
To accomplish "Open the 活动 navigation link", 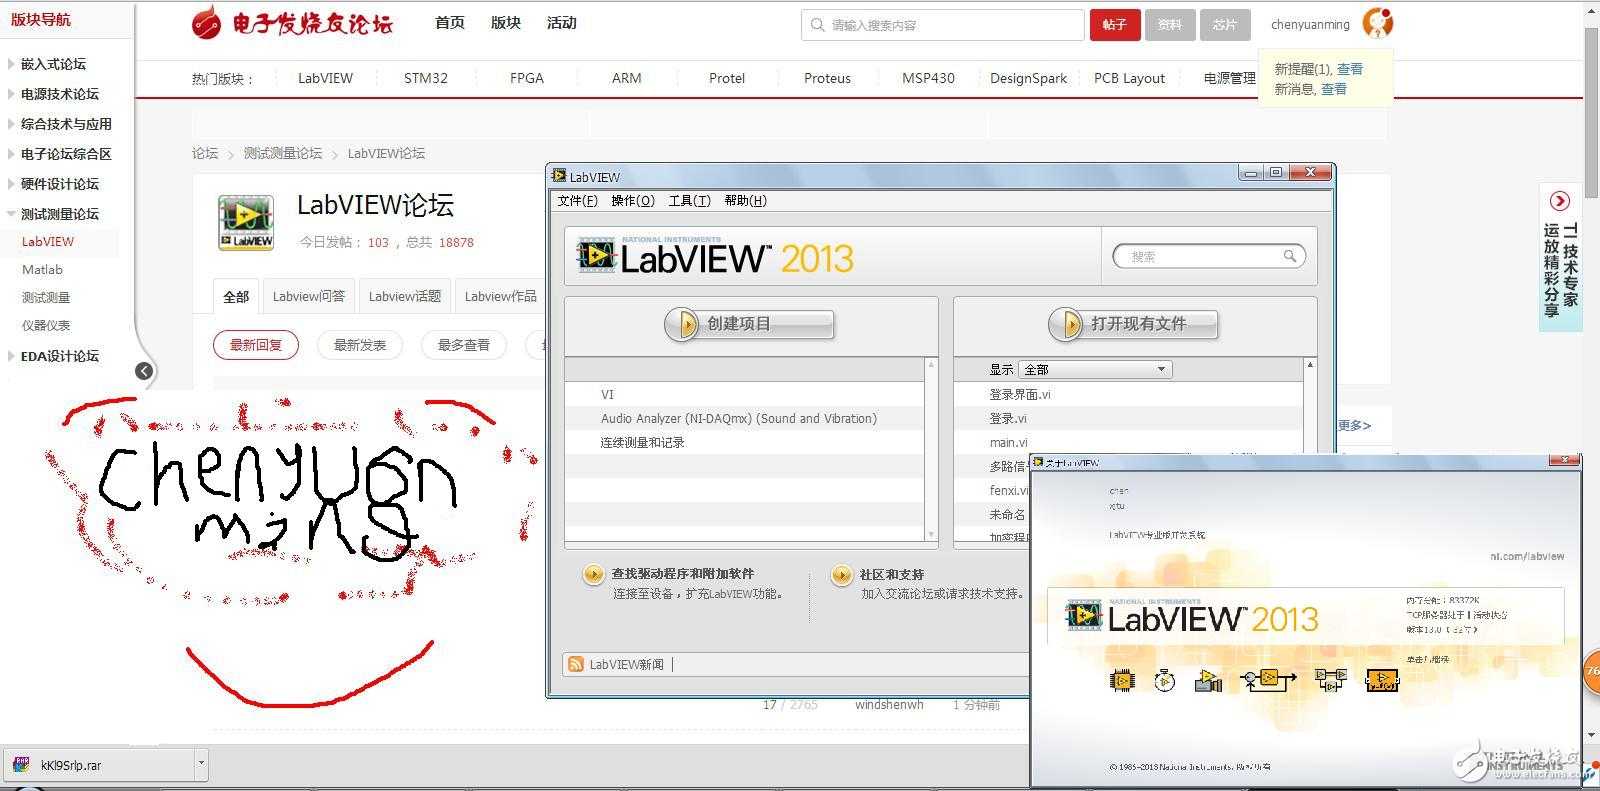I will click(562, 23).
